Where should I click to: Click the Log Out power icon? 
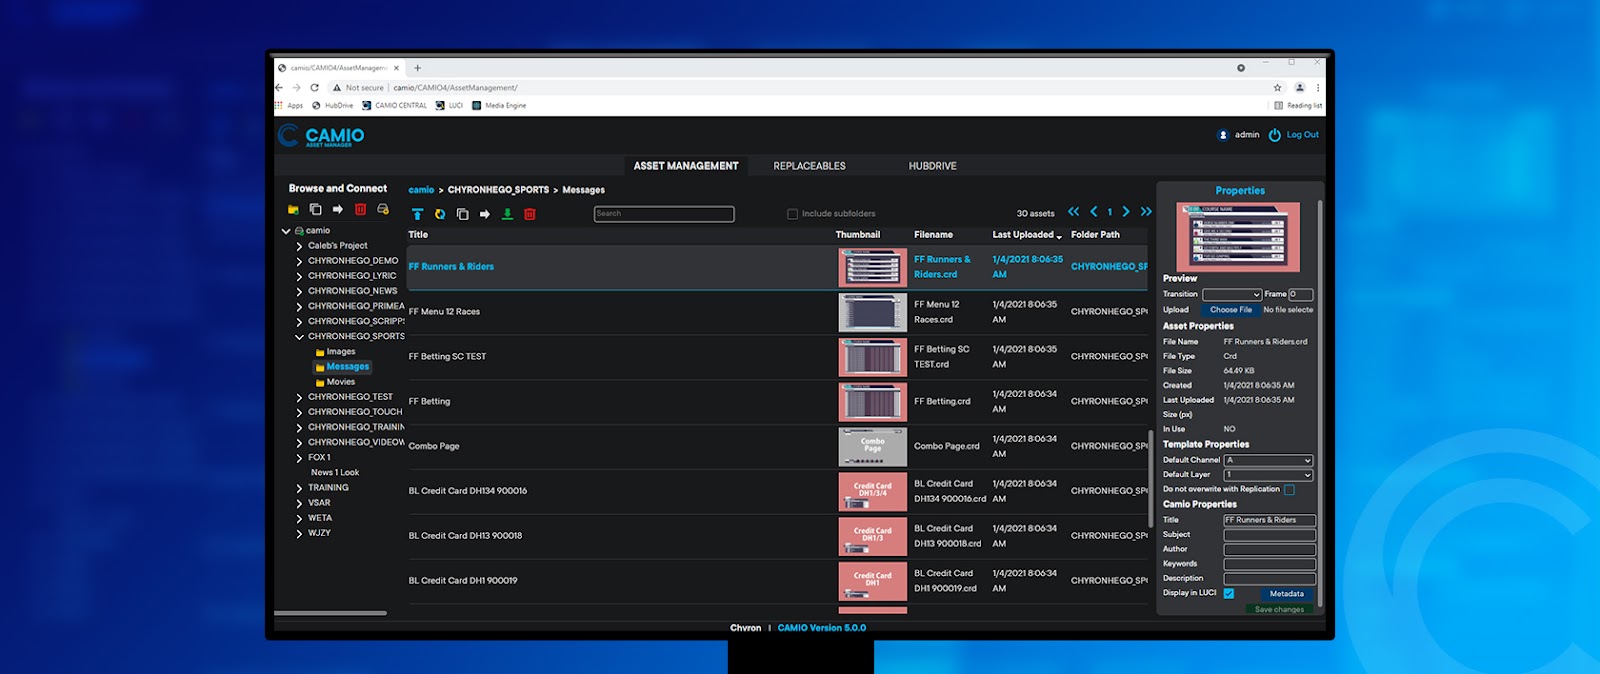point(1274,135)
